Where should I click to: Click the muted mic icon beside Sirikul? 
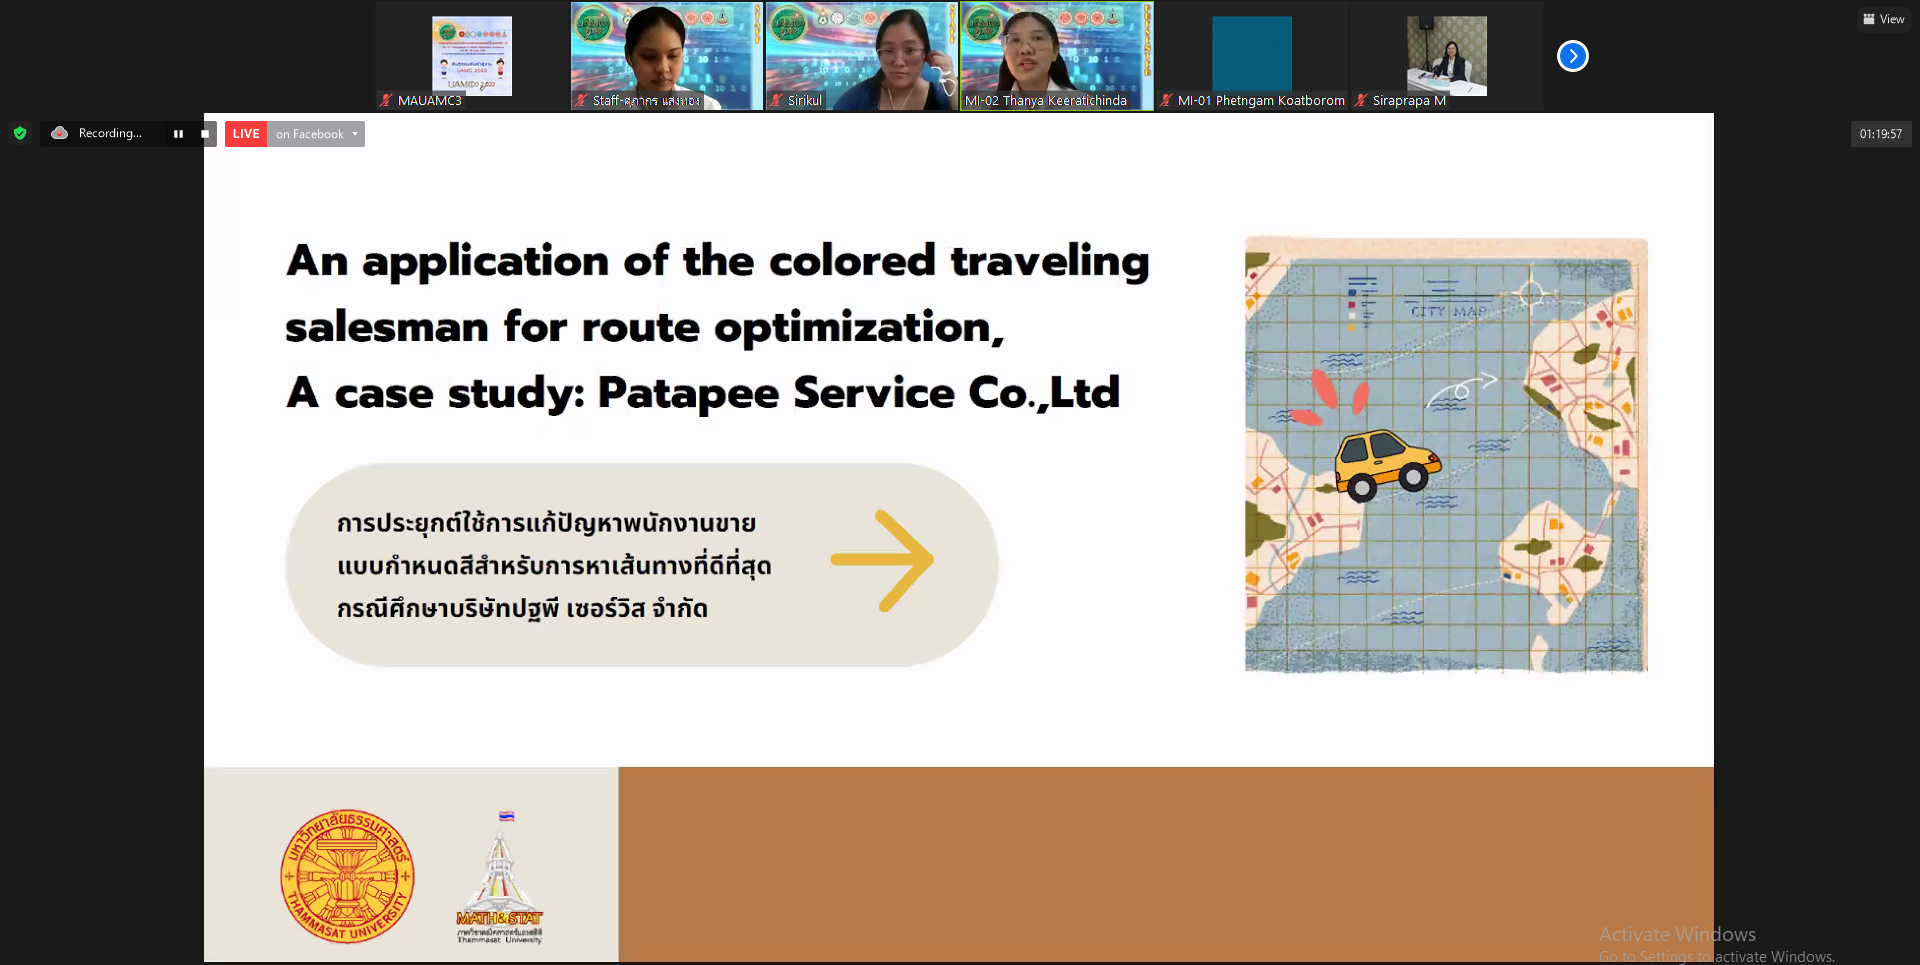(776, 100)
